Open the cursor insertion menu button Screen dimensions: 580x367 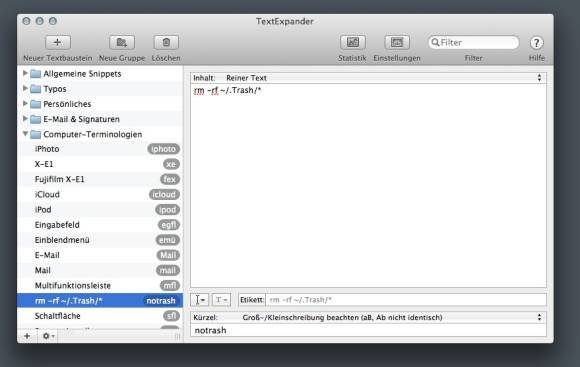pyautogui.click(x=199, y=300)
